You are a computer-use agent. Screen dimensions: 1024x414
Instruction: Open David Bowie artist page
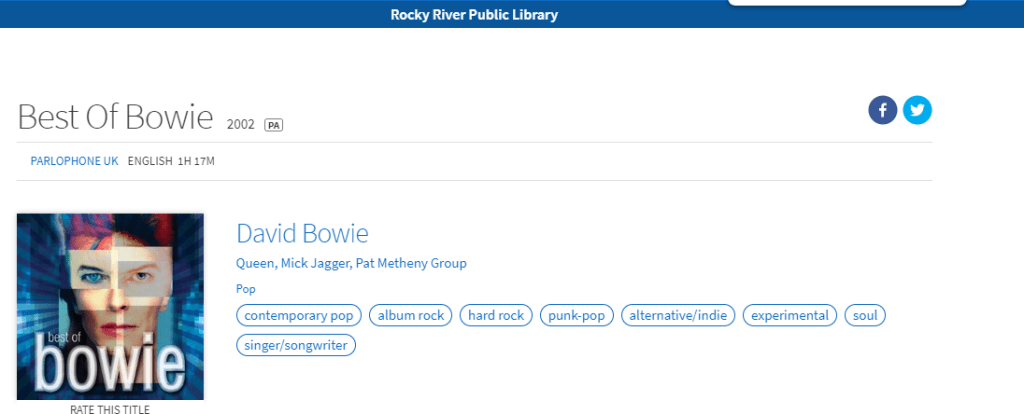302,234
